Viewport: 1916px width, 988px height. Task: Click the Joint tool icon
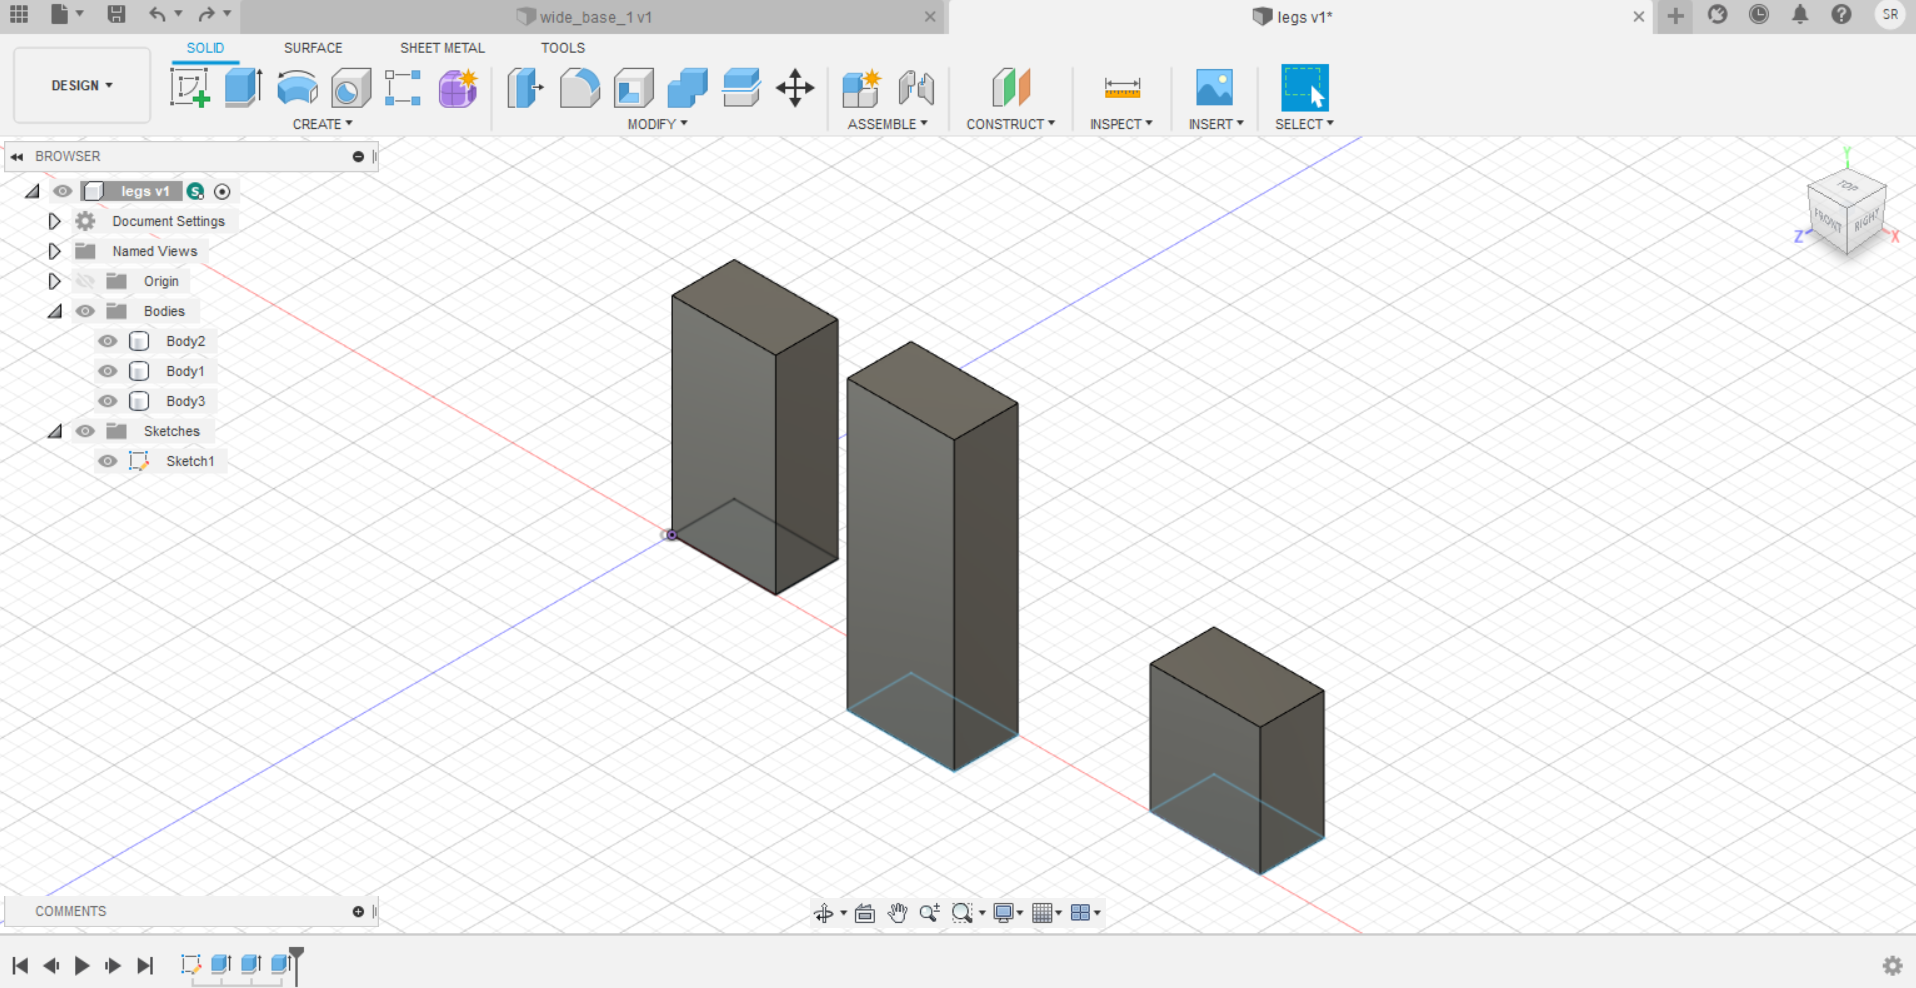coord(915,88)
